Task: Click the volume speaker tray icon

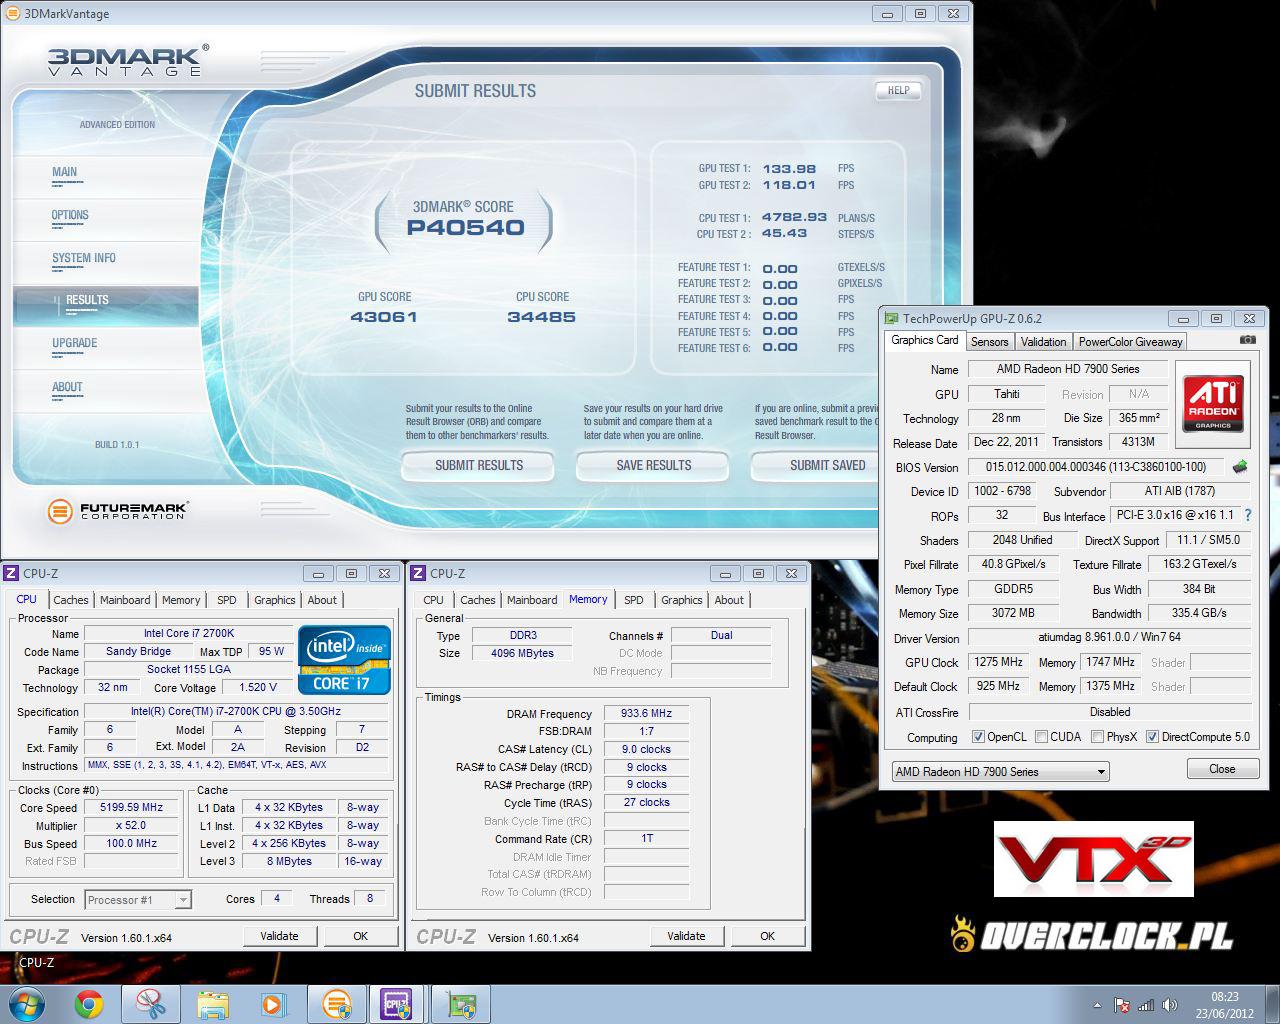Action: point(1170,1005)
